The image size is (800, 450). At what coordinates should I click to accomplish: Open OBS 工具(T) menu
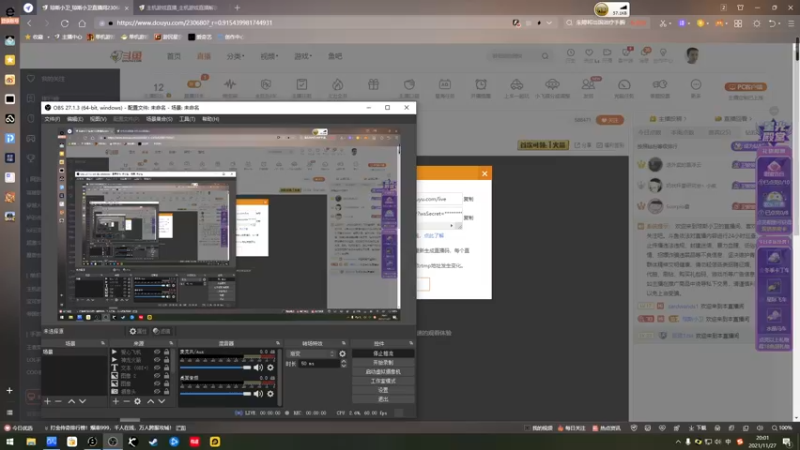pyautogui.click(x=187, y=119)
